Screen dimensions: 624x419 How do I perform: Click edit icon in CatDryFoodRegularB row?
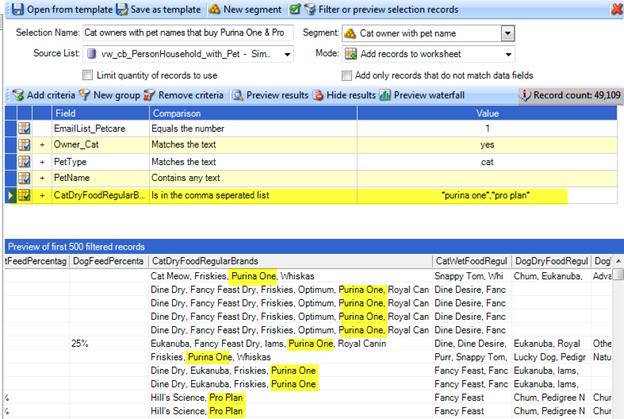(24, 195)
